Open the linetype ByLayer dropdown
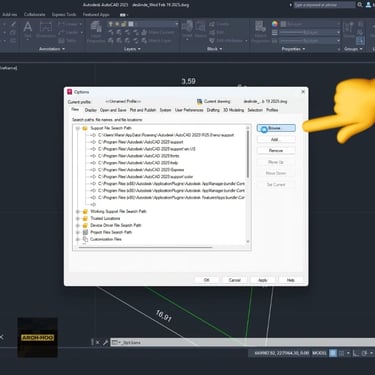Screen dimensions: 375x375 point(310,40)
